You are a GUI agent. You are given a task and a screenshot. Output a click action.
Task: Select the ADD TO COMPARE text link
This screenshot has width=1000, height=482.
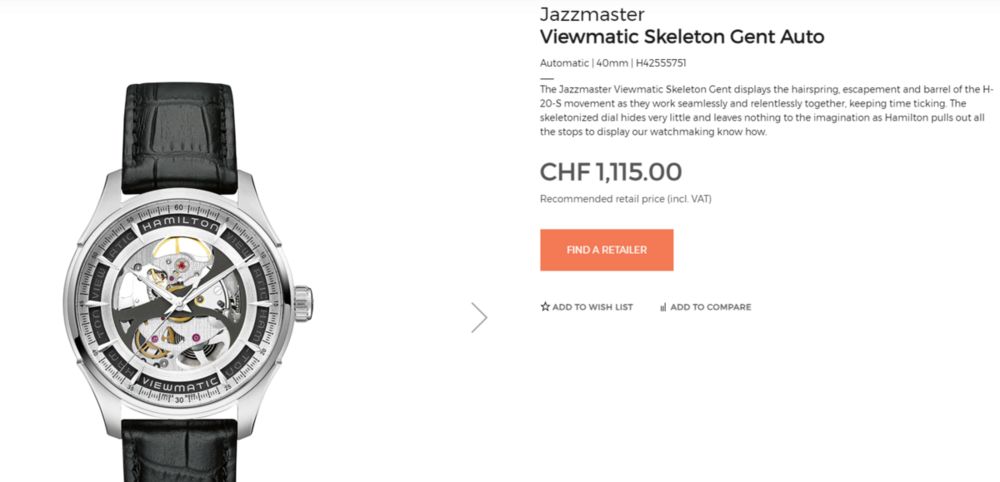click(x=710, y=307)
